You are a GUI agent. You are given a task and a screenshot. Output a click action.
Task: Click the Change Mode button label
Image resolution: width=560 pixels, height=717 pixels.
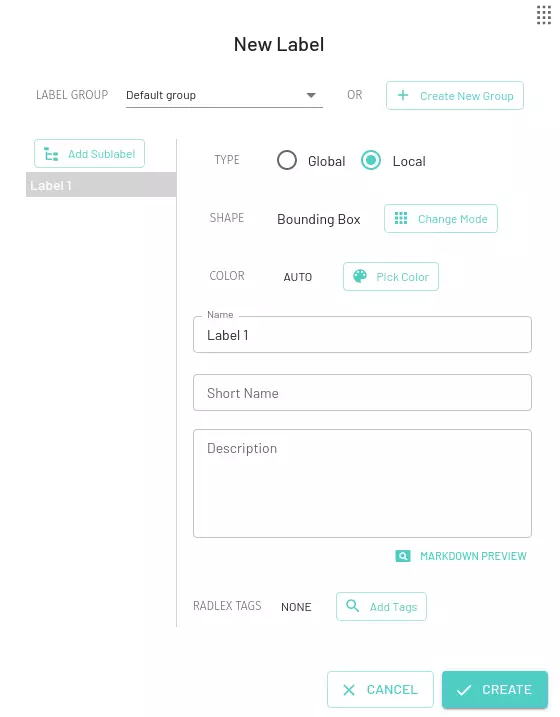453,219
